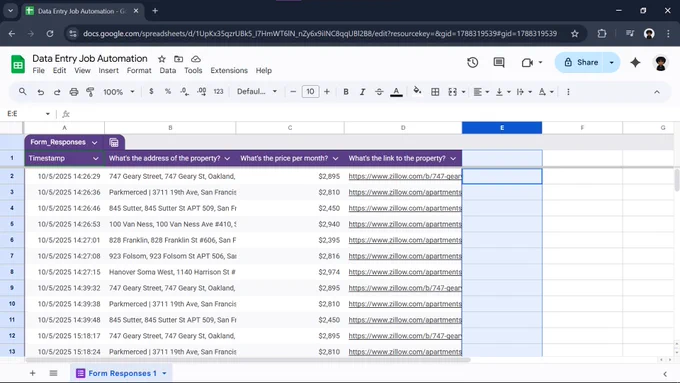Open the Timestamp column filter dropdown

pyautogui.click(x=96, y=159)
